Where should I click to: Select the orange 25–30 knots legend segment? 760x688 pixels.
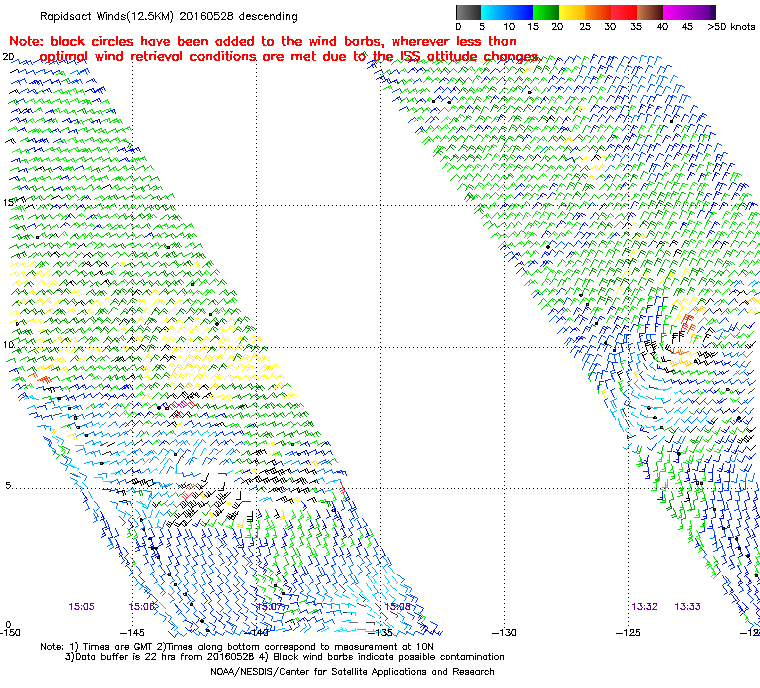pyautogui.click(x=598, y=12)
